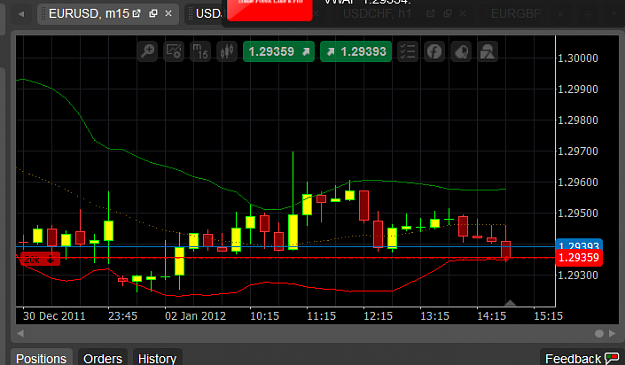Image resolution: width=625 pixels, height=365 pixels.
Task: Close the EURUSD, m15 chart tab
Action: (x=169, y=14)
